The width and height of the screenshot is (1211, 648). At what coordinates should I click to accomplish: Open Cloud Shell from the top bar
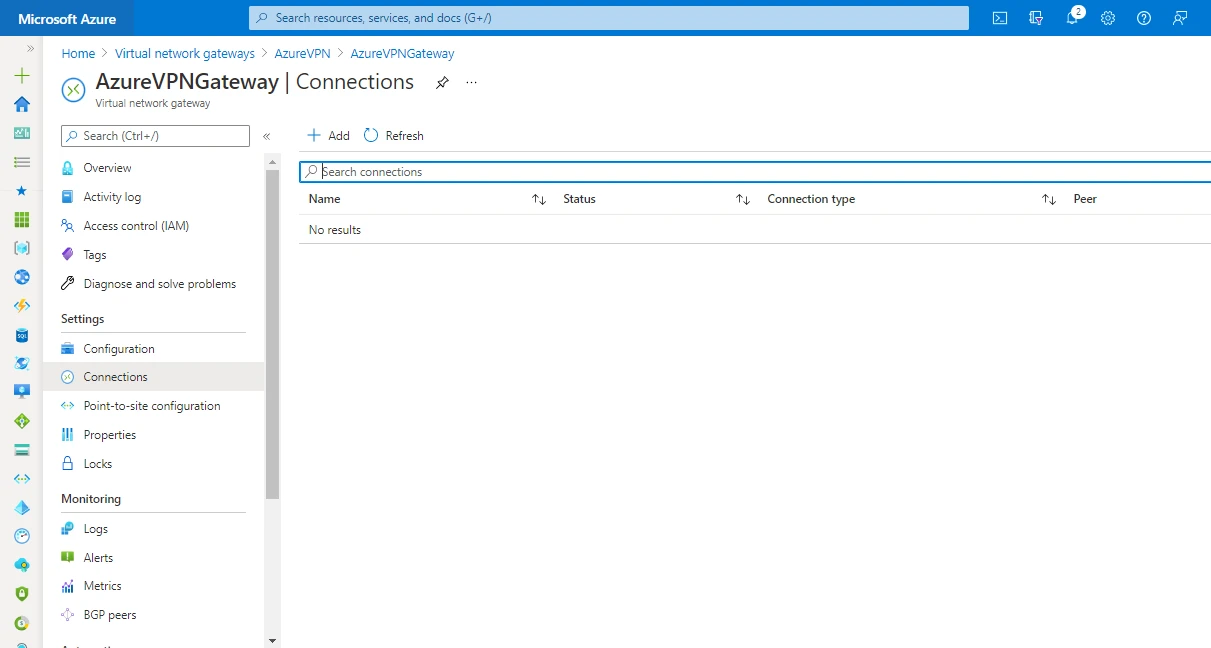pyautogui.click(x=999, y=17)
